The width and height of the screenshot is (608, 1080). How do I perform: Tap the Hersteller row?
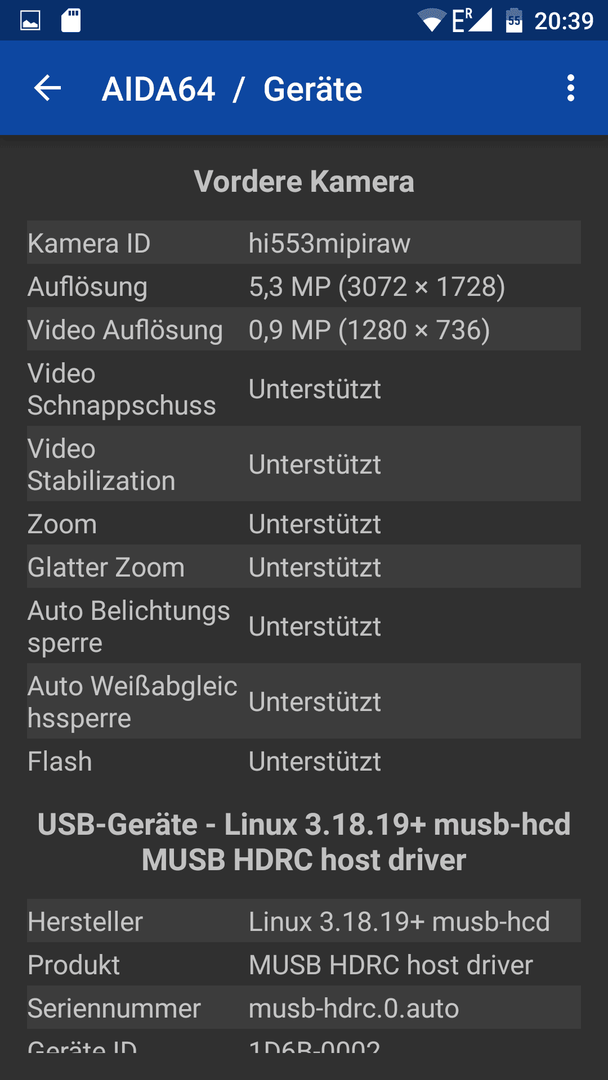click(x=304, y=921)
